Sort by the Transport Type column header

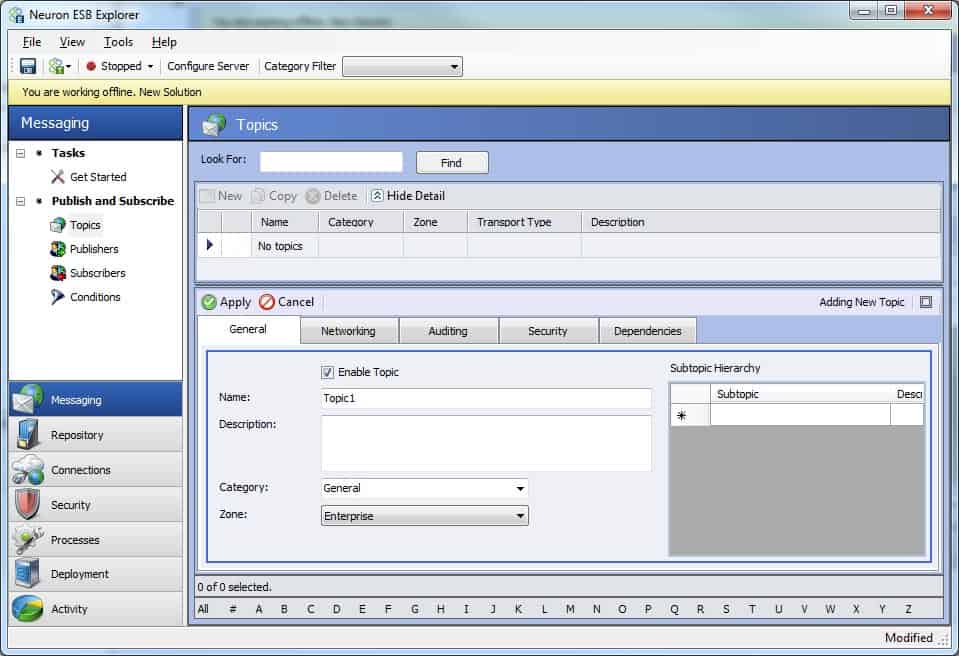[524, 222]
